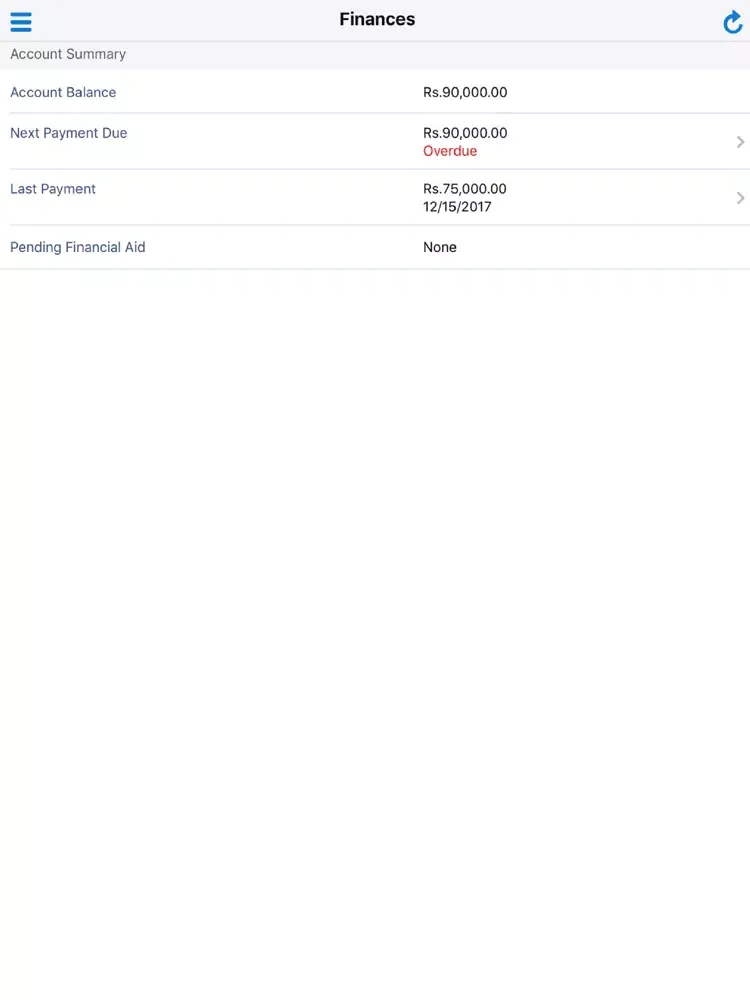Expand Last Payment details chevron
The width and height of the screenshot is (750, 1000).
pos(740,198)
